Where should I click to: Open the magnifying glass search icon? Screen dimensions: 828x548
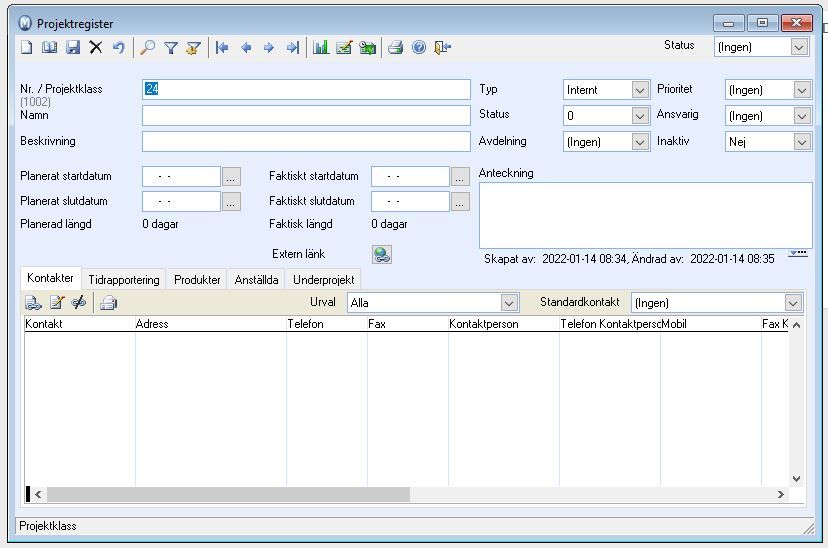[147, 48]
